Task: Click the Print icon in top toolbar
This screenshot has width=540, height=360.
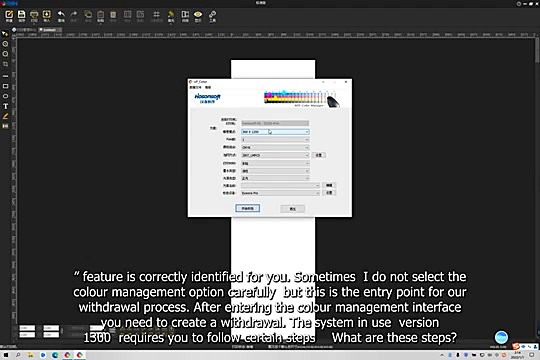Action: click(x=34, y=16)
